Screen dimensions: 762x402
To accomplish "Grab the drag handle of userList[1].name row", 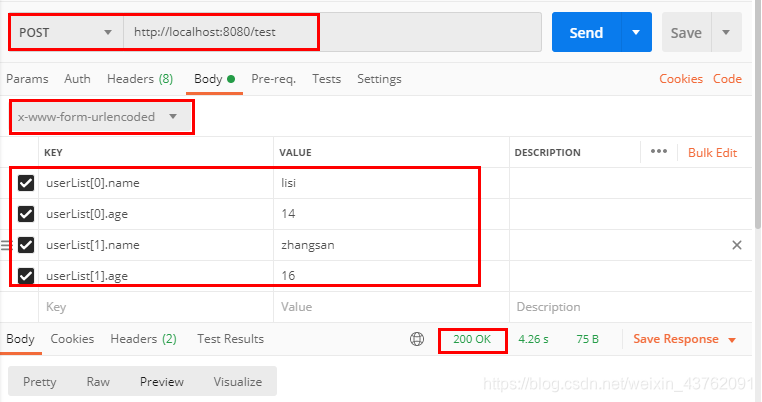I will tap(5, 245).
